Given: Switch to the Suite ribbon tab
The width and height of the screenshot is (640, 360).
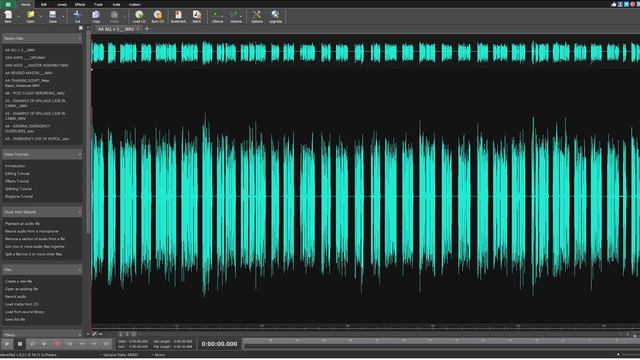Looking at the screenshot, I should [x=116, y=4].
